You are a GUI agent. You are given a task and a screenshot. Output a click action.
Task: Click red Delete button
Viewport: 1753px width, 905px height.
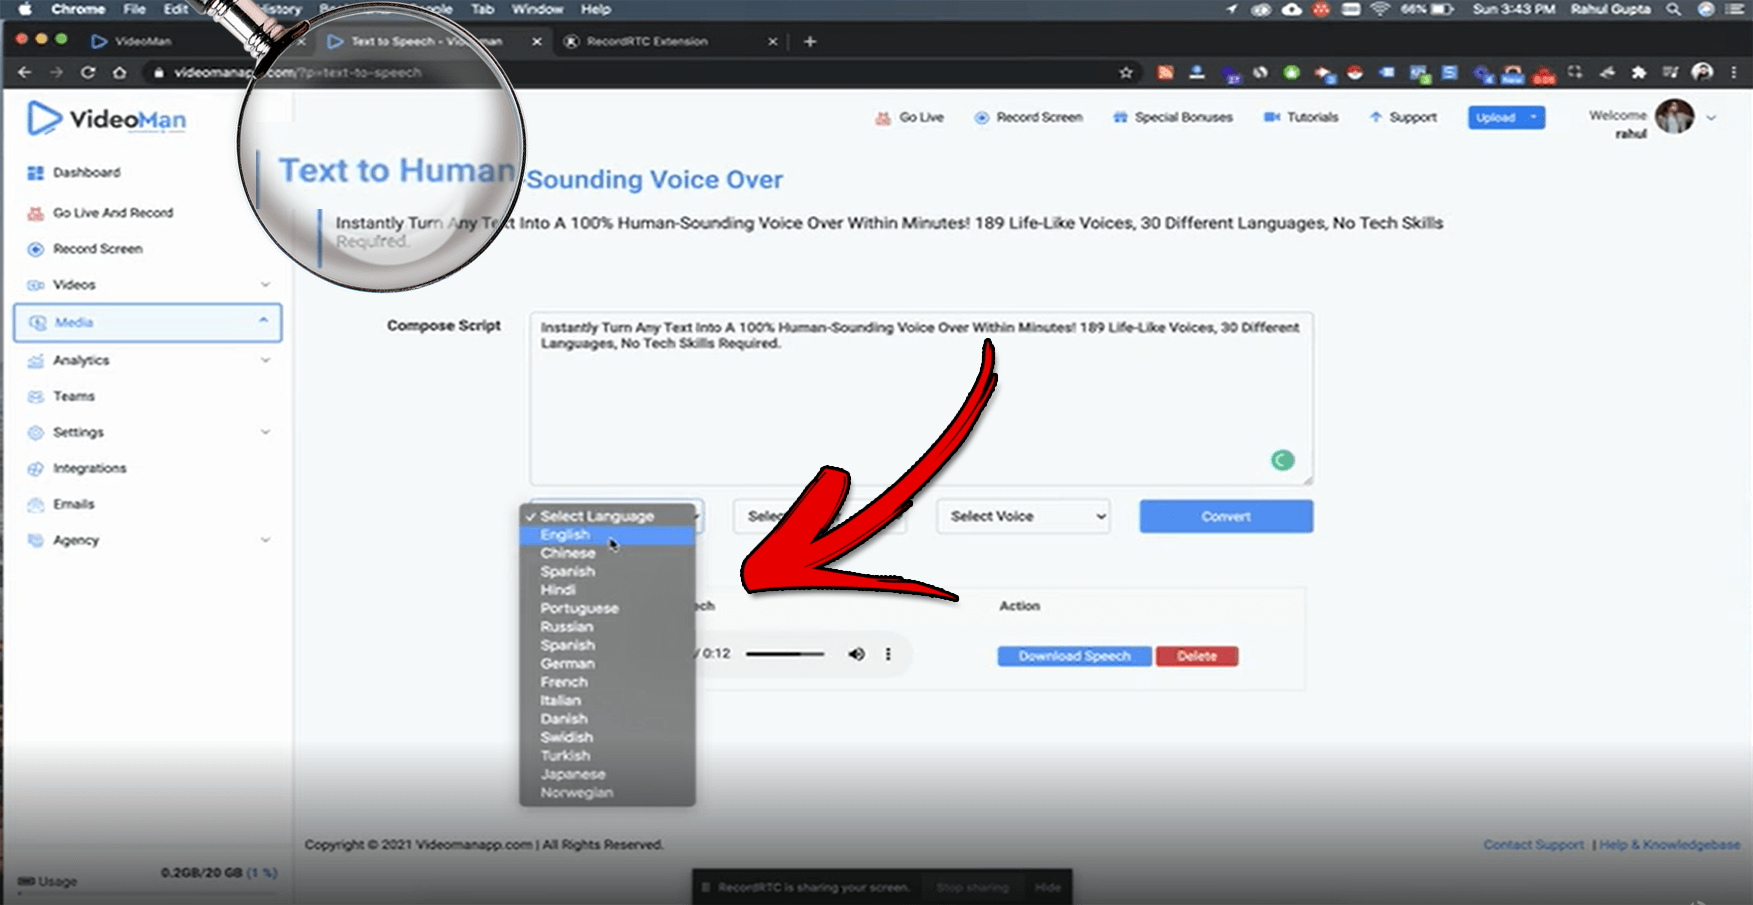[x=1197, y=656]
